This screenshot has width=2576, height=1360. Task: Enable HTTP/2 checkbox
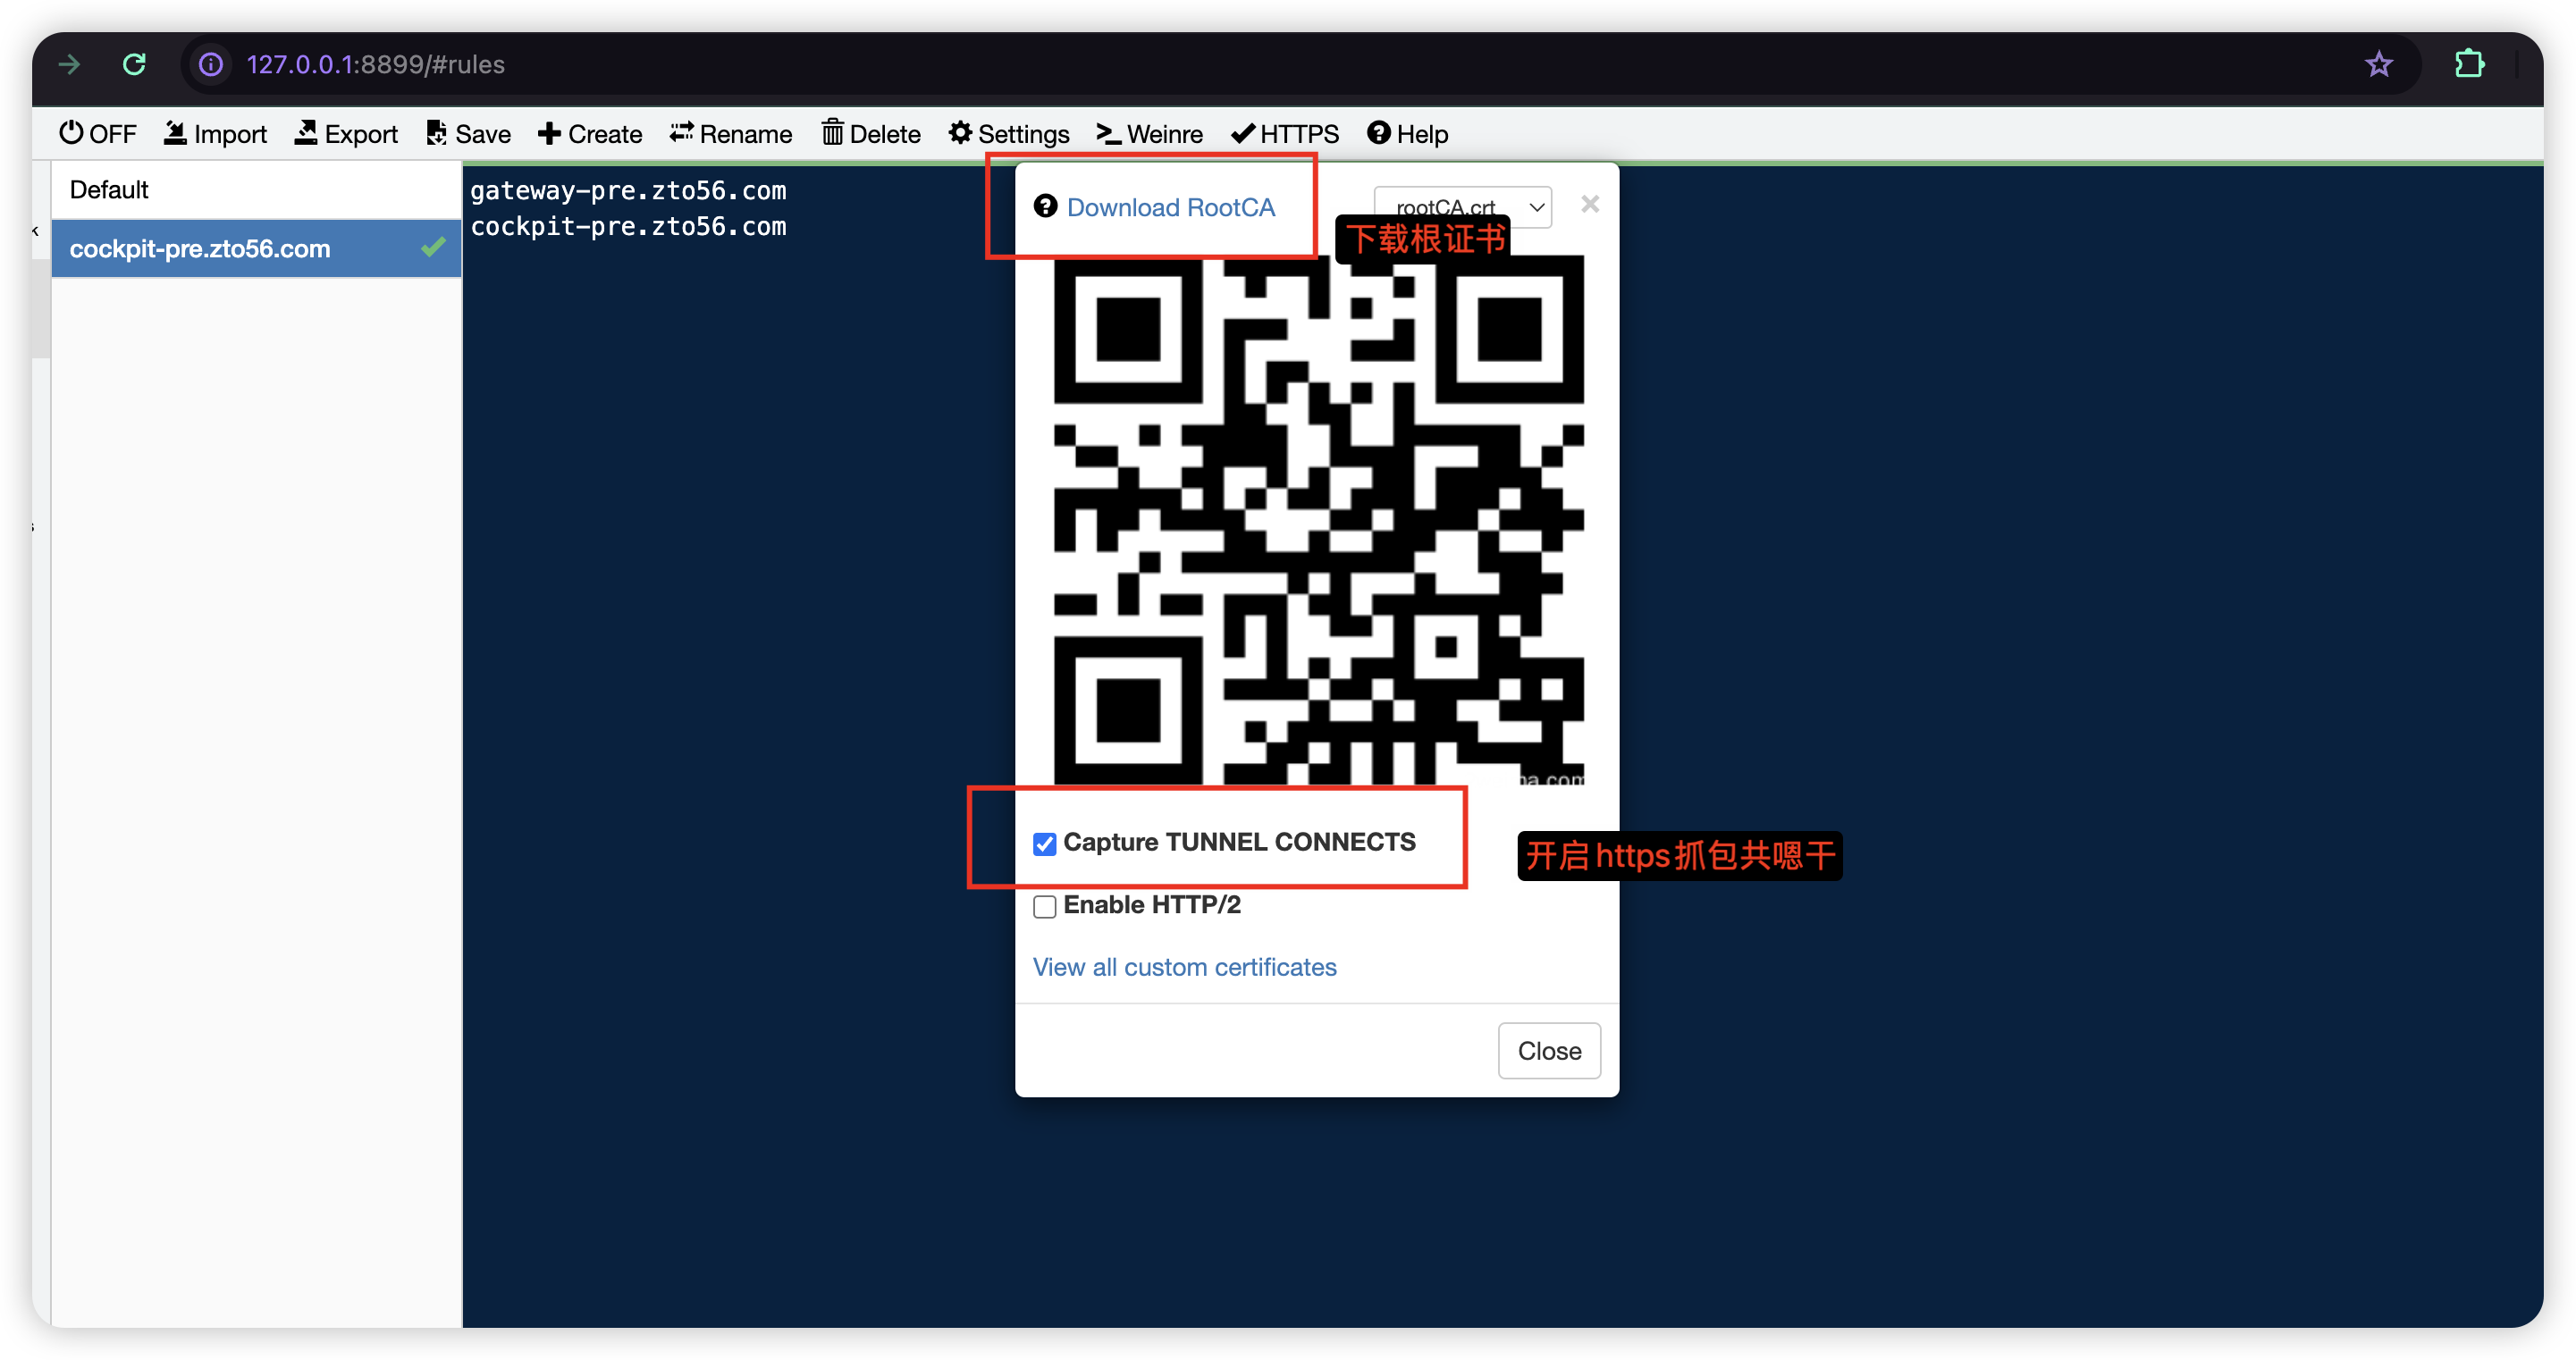click(1044, 907)
